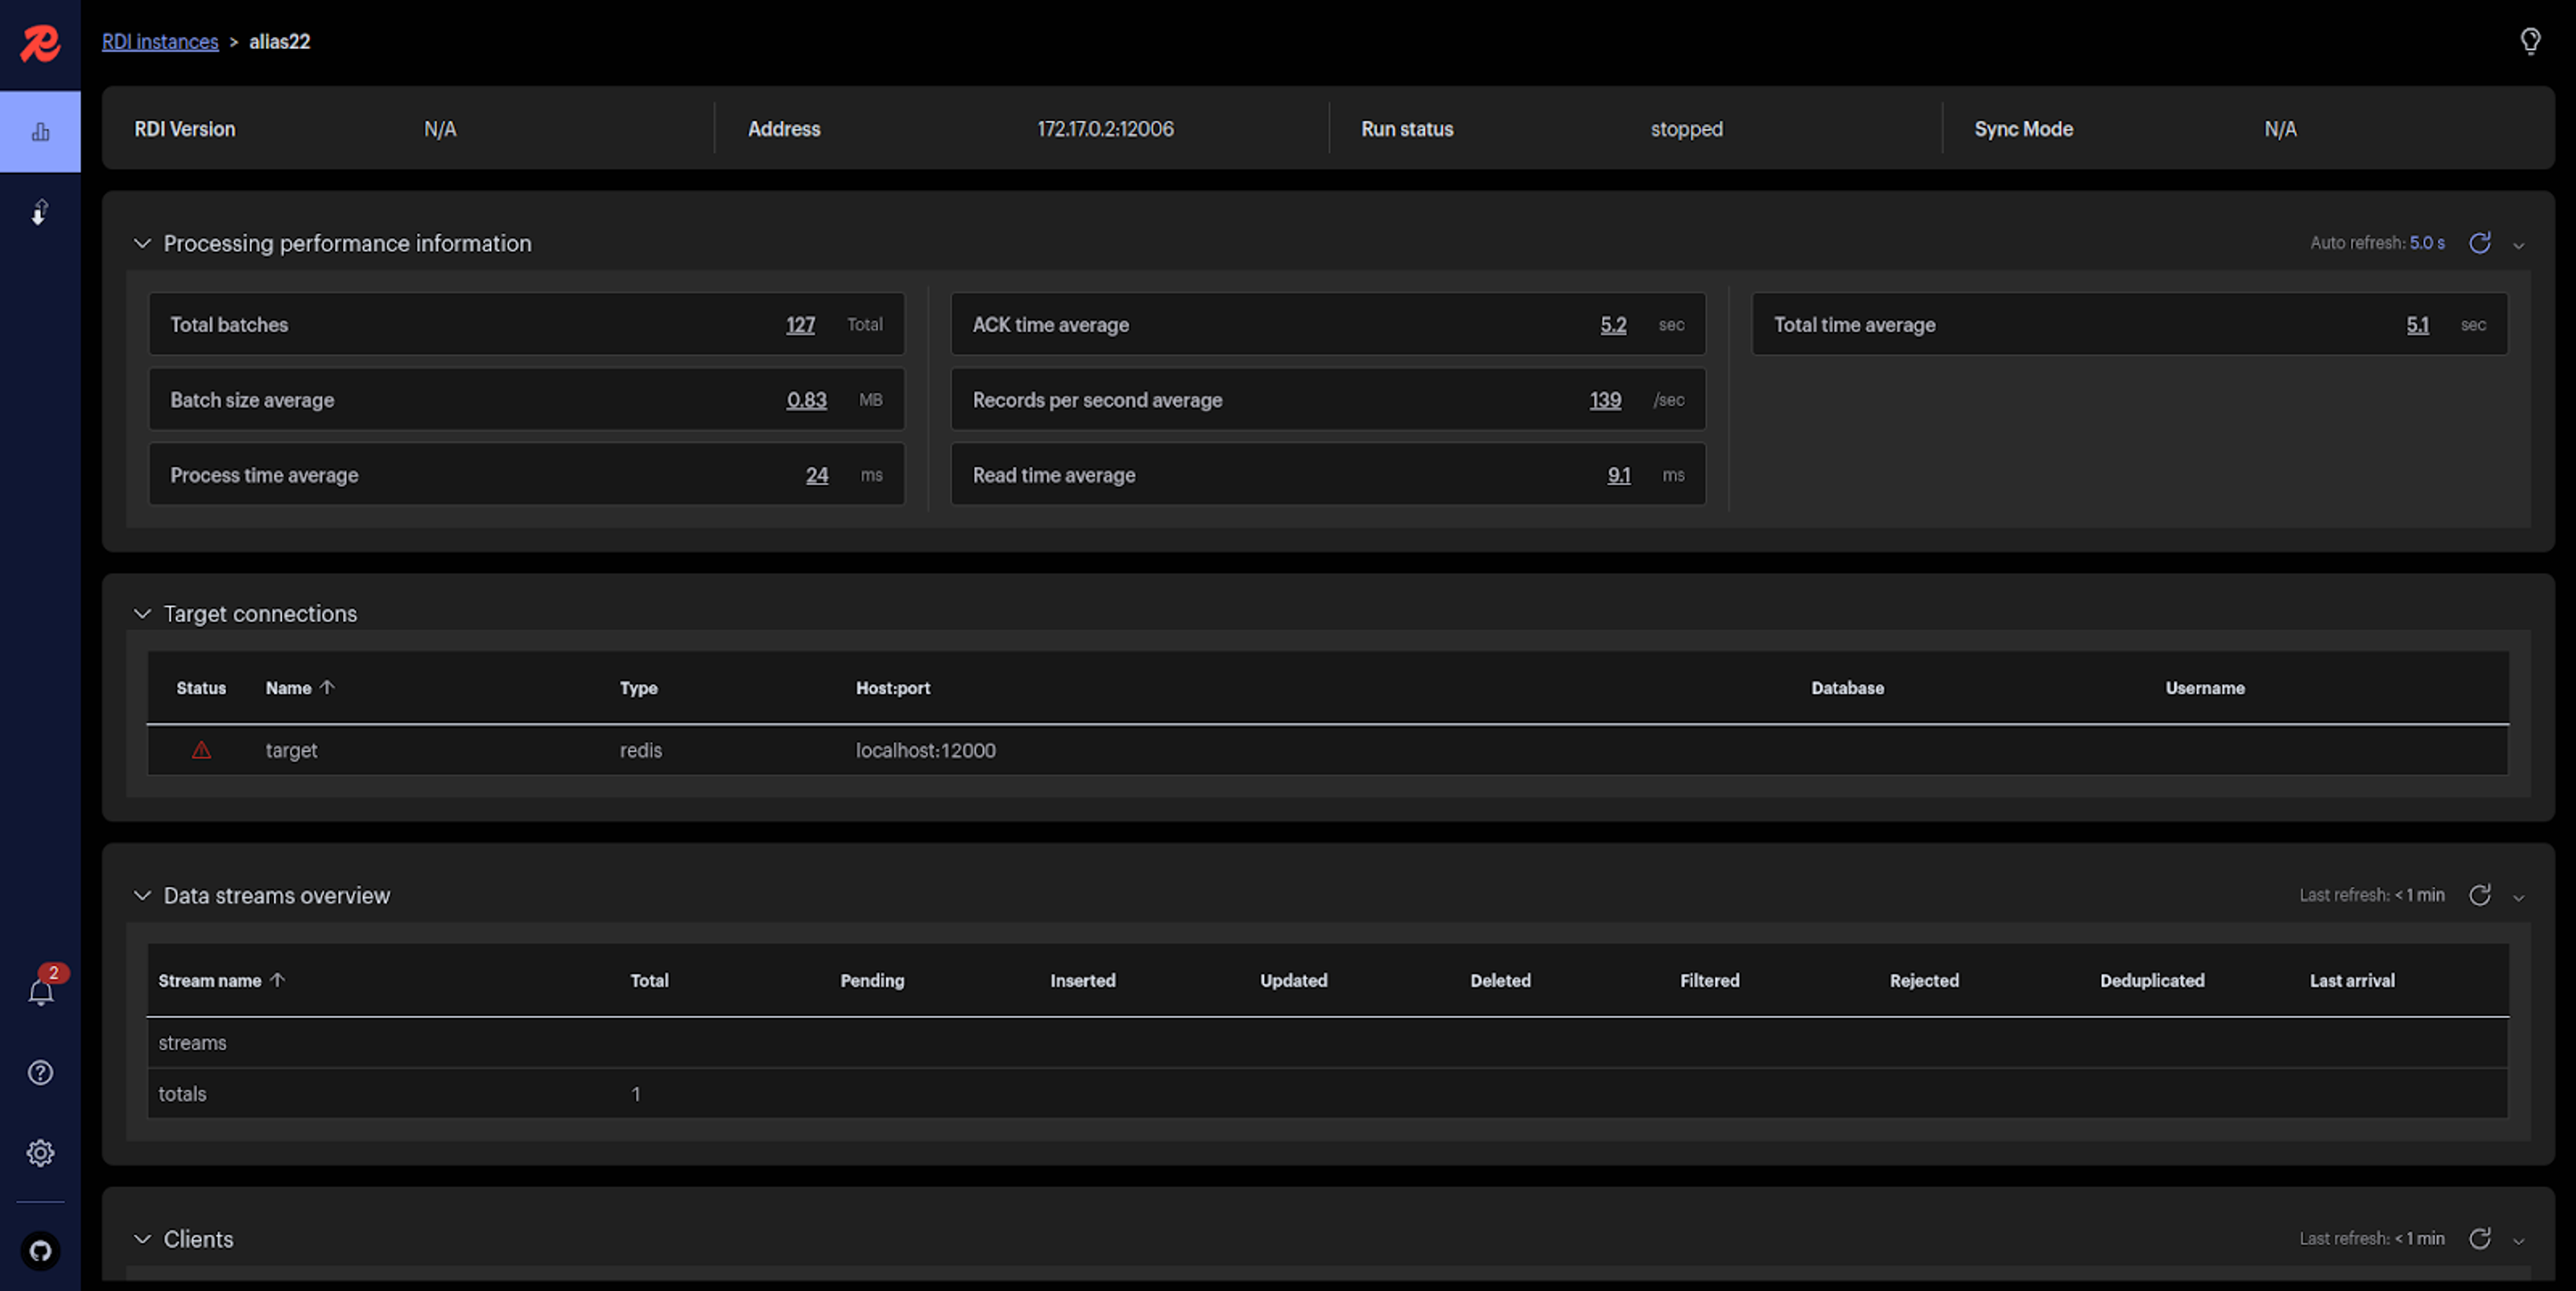Refresh the Data streams overview

[x=2480, y=895]
